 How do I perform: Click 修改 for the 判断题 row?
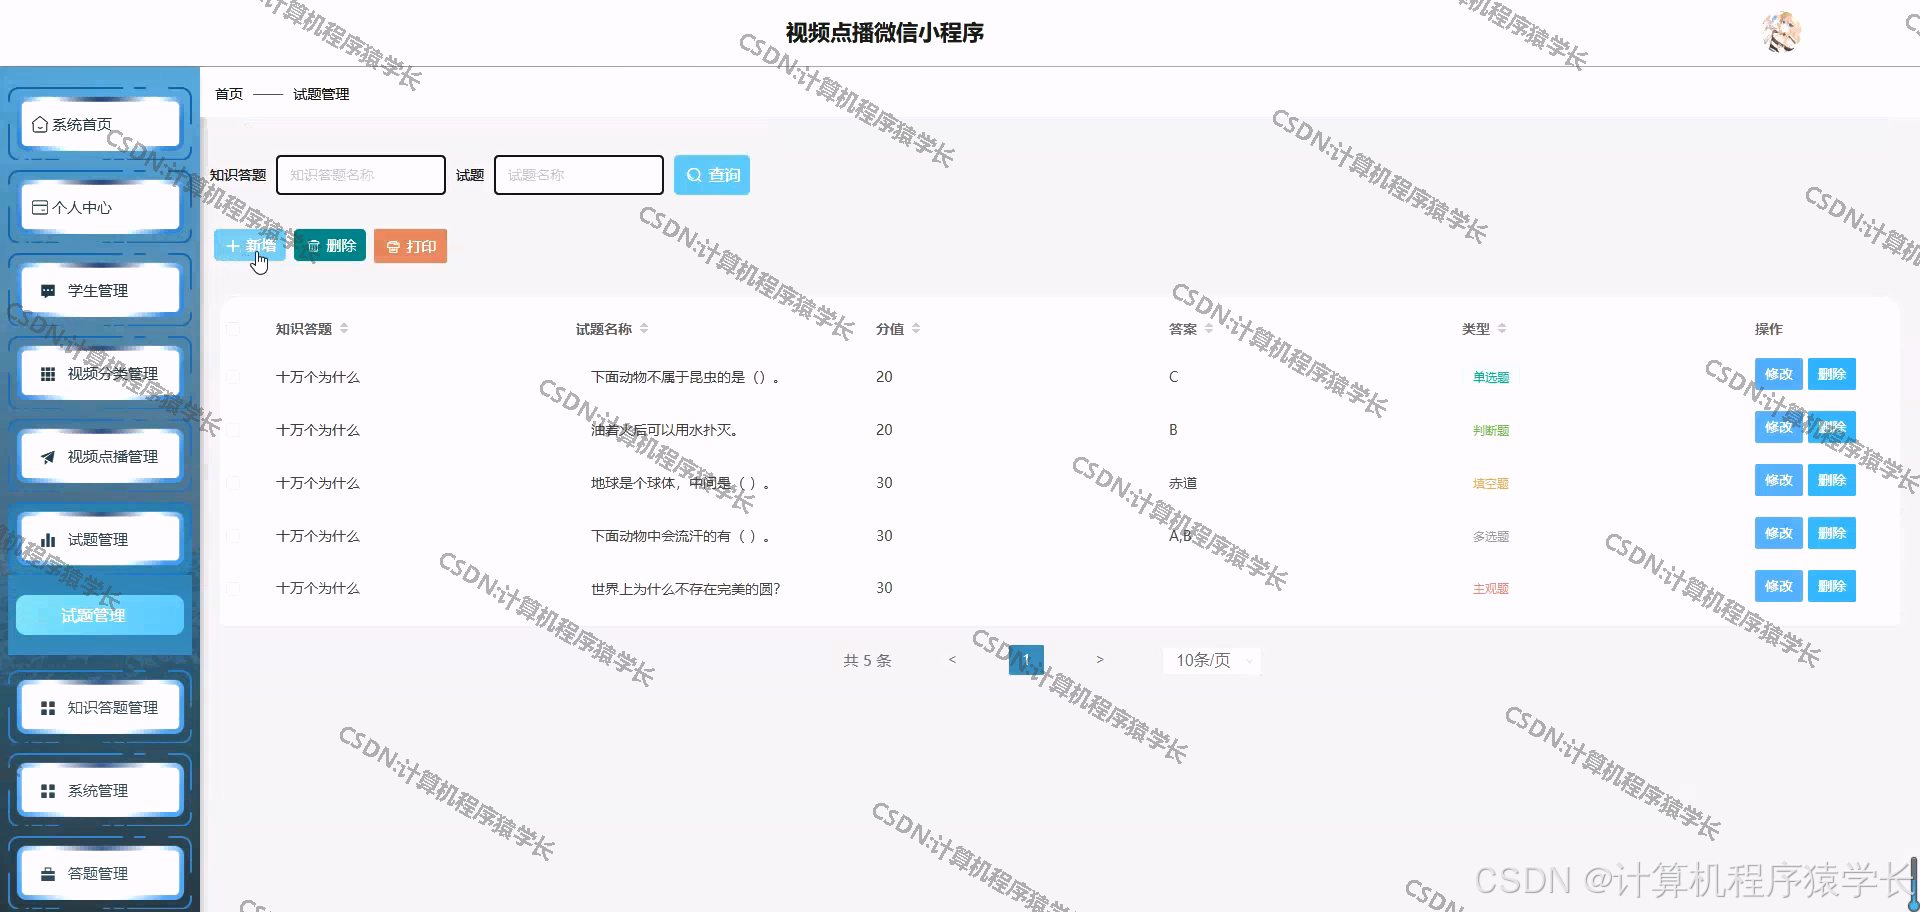(1779, 427)
